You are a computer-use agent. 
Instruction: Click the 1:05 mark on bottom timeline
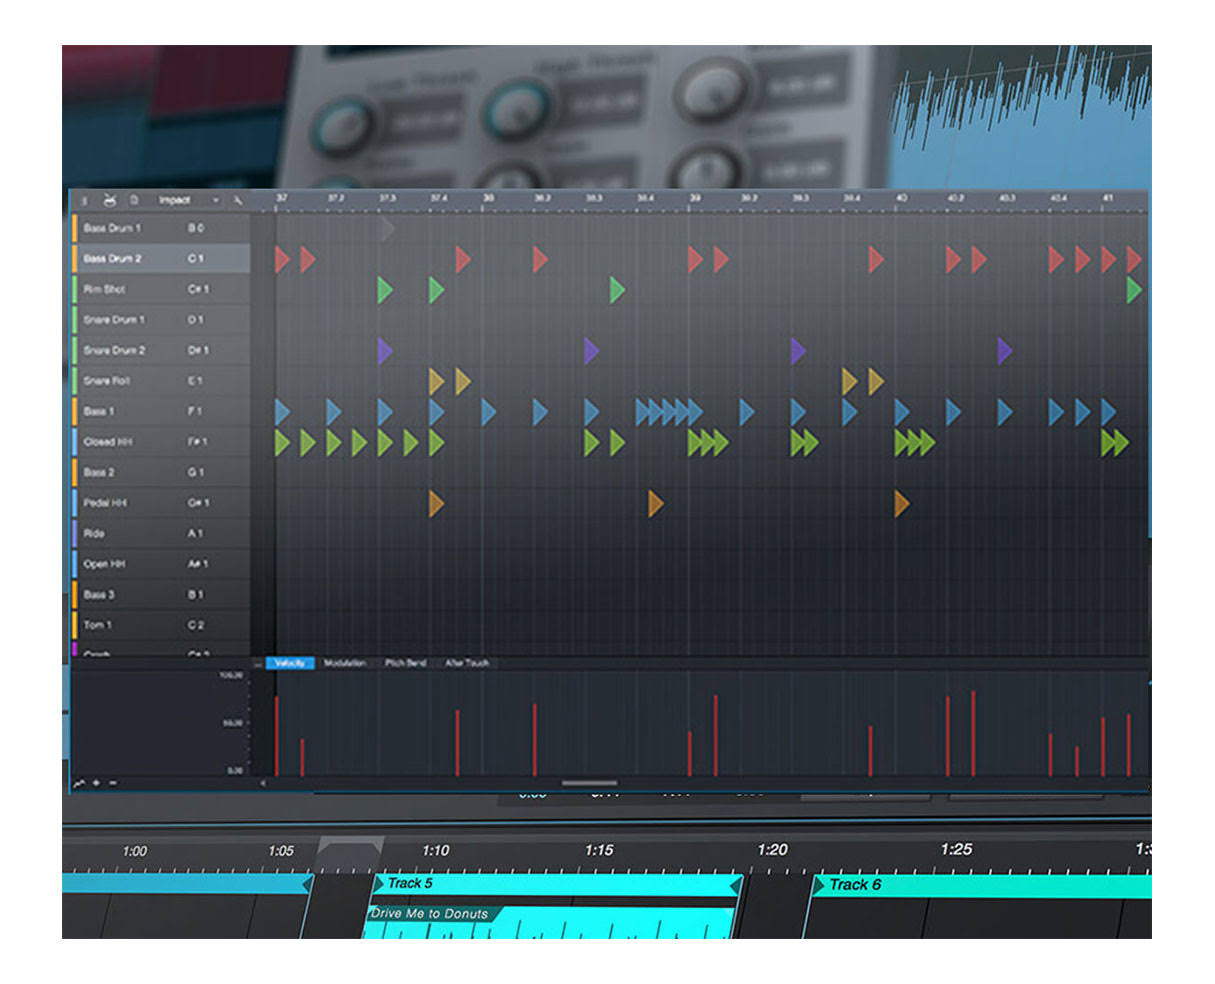click(281, 851)
